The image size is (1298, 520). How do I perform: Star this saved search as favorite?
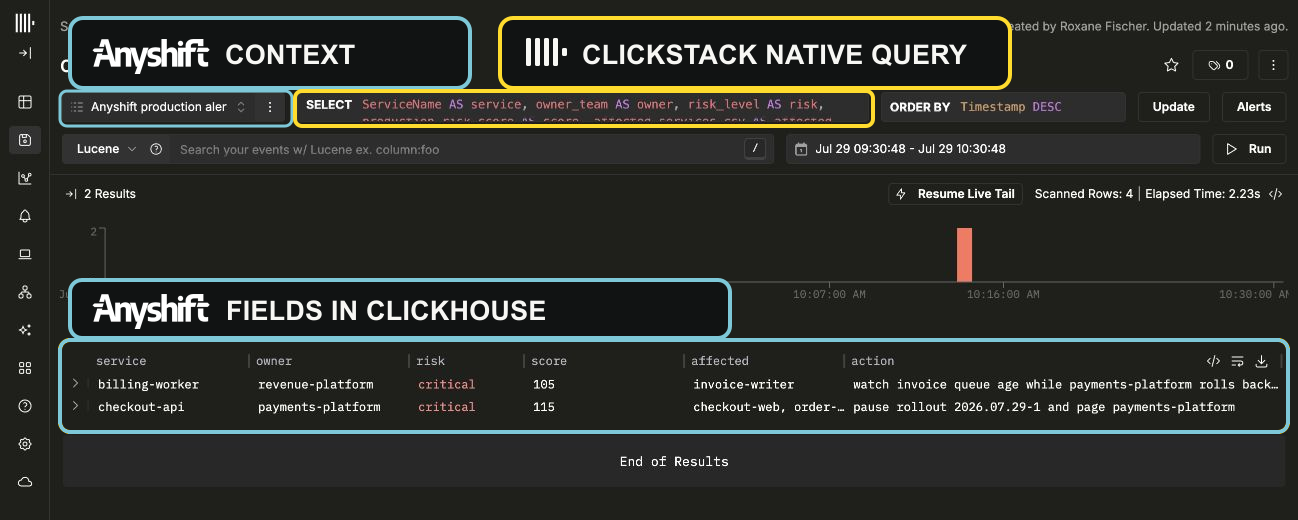(1171, 65)
